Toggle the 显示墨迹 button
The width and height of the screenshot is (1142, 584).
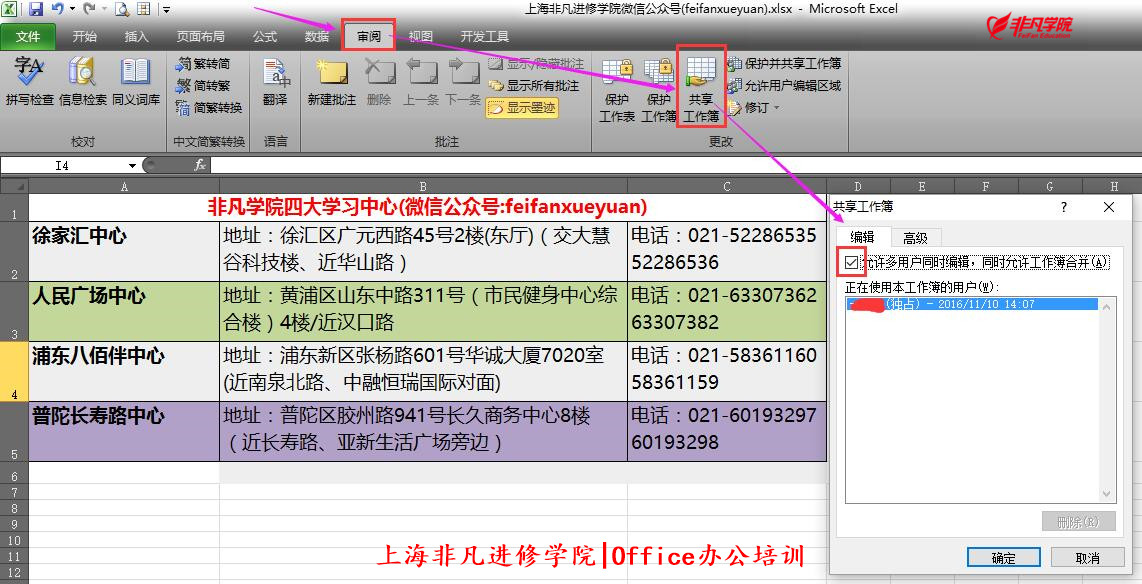[521, 108]
